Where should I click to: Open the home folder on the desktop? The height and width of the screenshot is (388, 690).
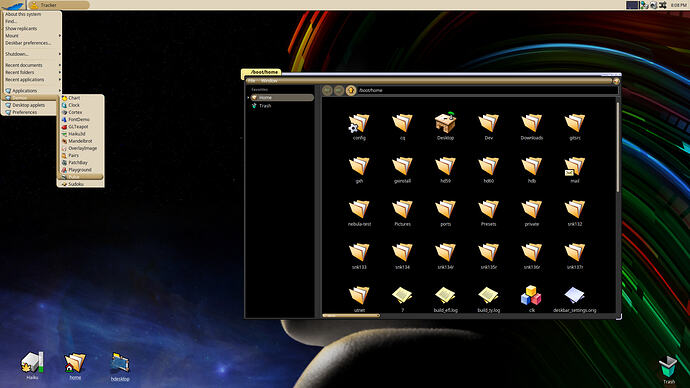[75, 363]
